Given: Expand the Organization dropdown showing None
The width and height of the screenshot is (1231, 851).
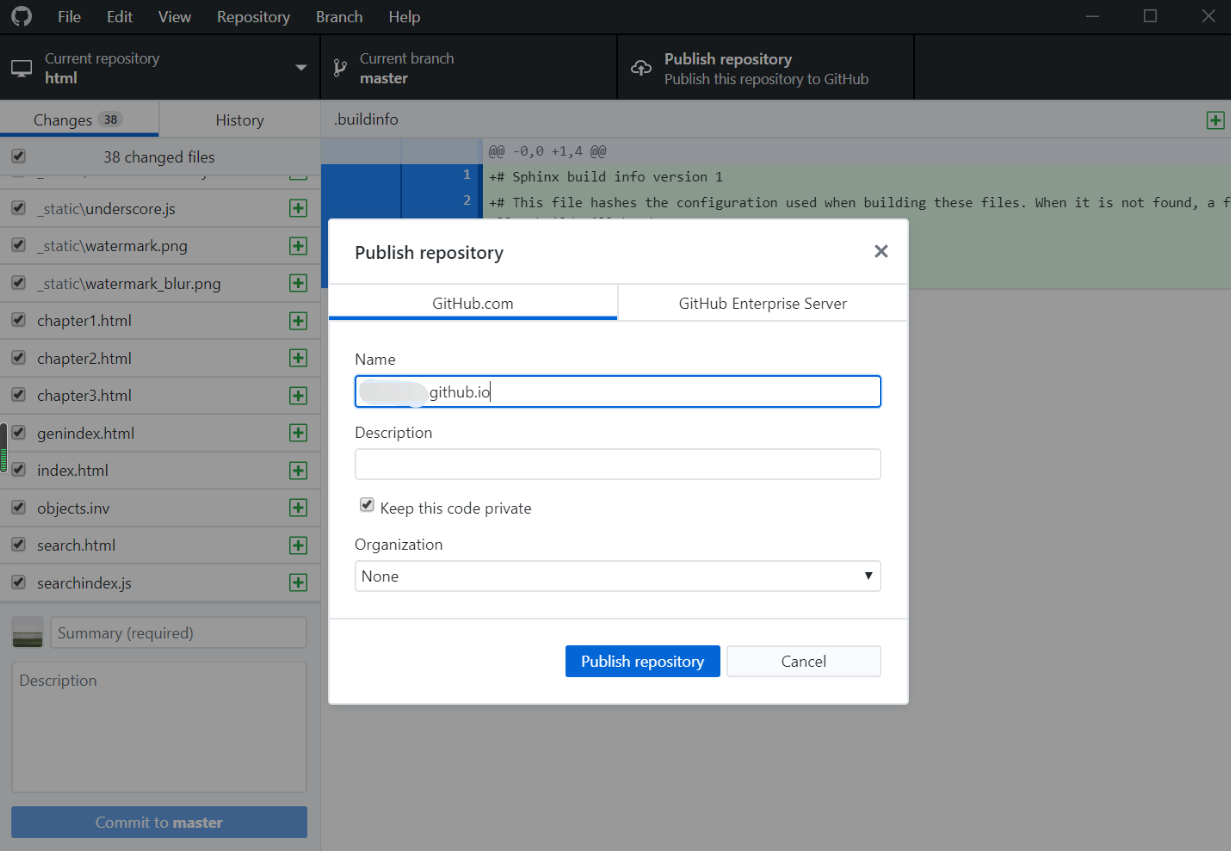Looking at the screenshot, I should pyautogui.click(x=618, y=576).
